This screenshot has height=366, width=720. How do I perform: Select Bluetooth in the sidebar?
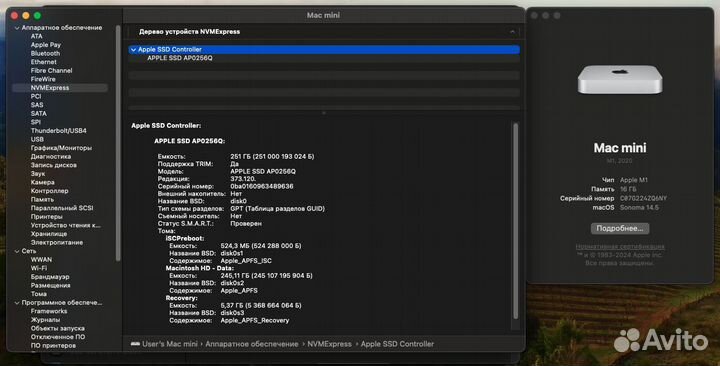(45, 54)
